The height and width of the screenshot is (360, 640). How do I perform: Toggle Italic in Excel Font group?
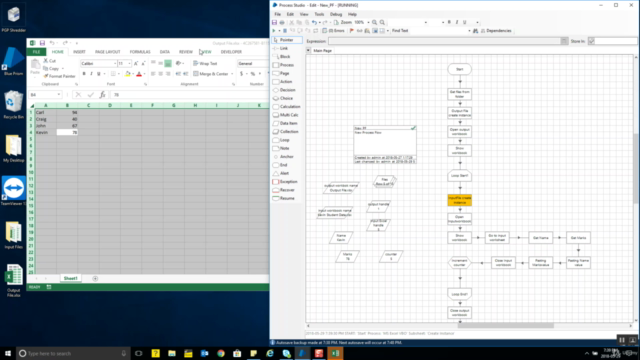tap(91, 74)
